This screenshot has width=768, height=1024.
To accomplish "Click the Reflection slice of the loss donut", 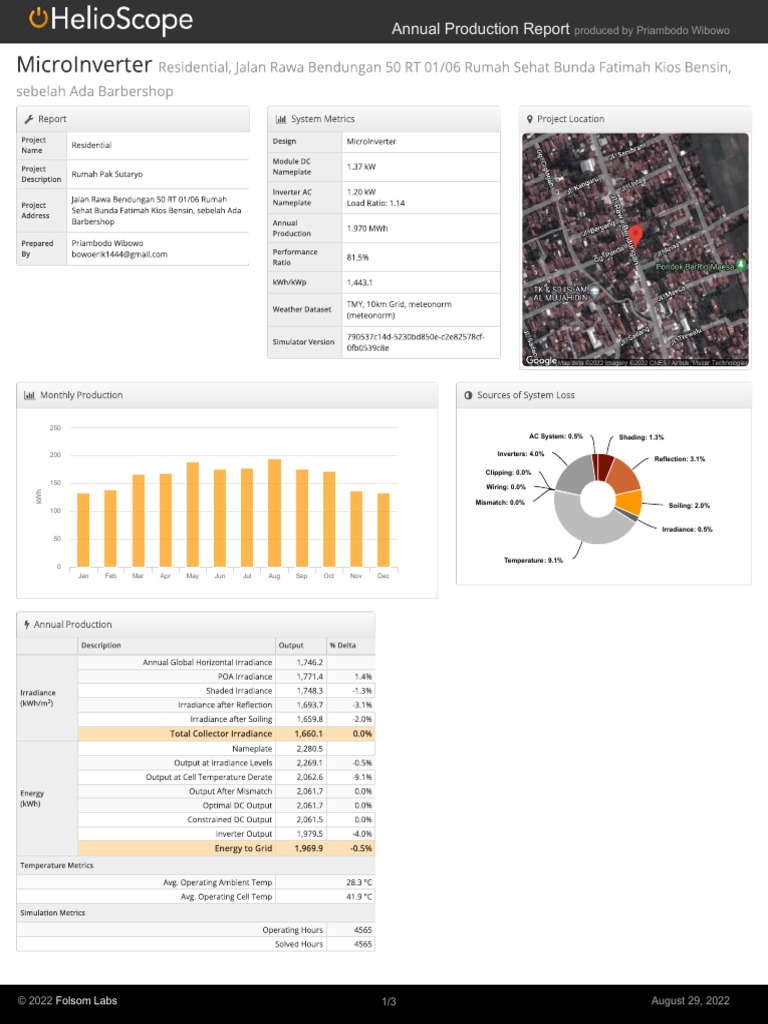I will point(622,475).
